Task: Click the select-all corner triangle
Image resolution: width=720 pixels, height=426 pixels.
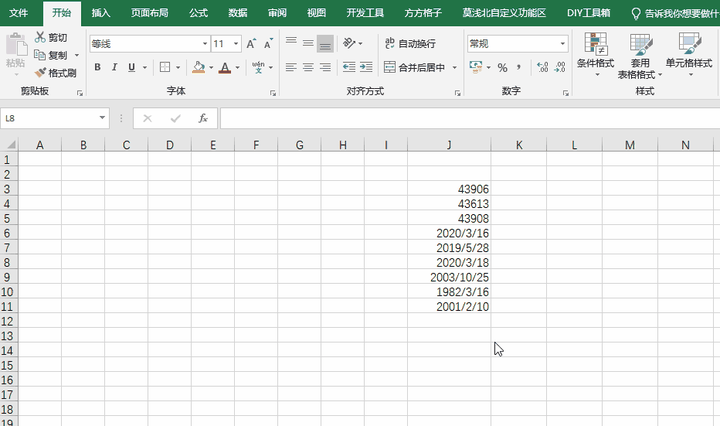Action: coord(9,145)
